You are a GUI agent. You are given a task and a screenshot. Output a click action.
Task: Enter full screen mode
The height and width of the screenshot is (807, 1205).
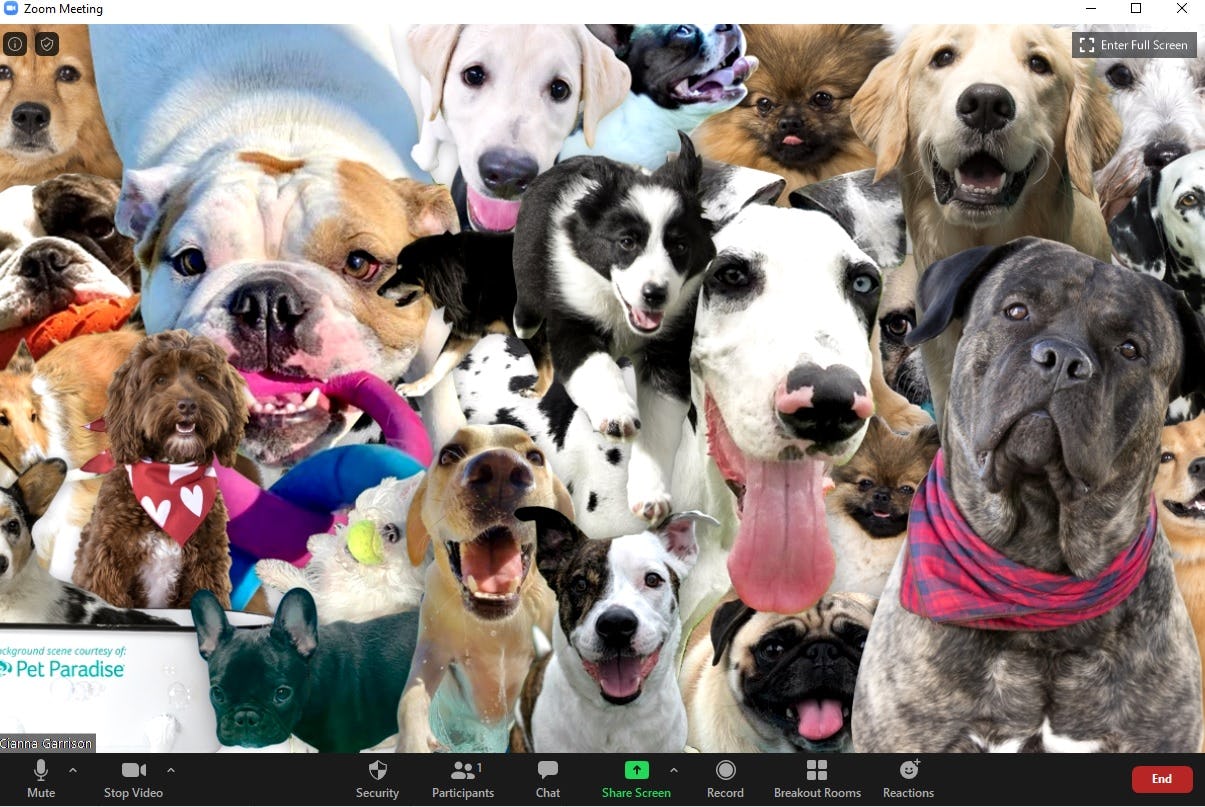tap(1134, 44)
